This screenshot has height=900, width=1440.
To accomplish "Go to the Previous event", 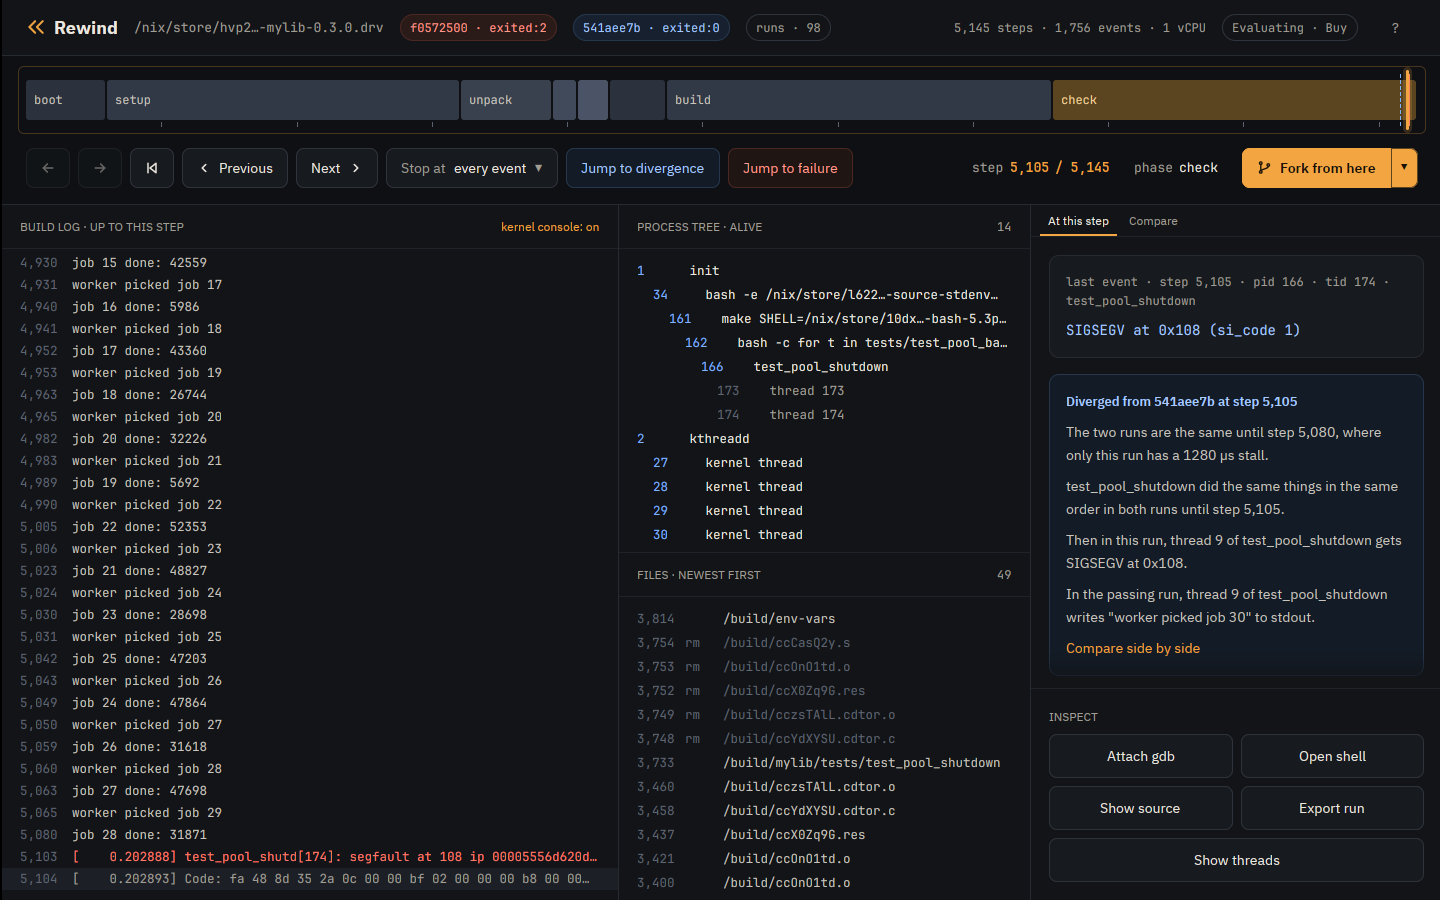I will [x=235, y=168].
